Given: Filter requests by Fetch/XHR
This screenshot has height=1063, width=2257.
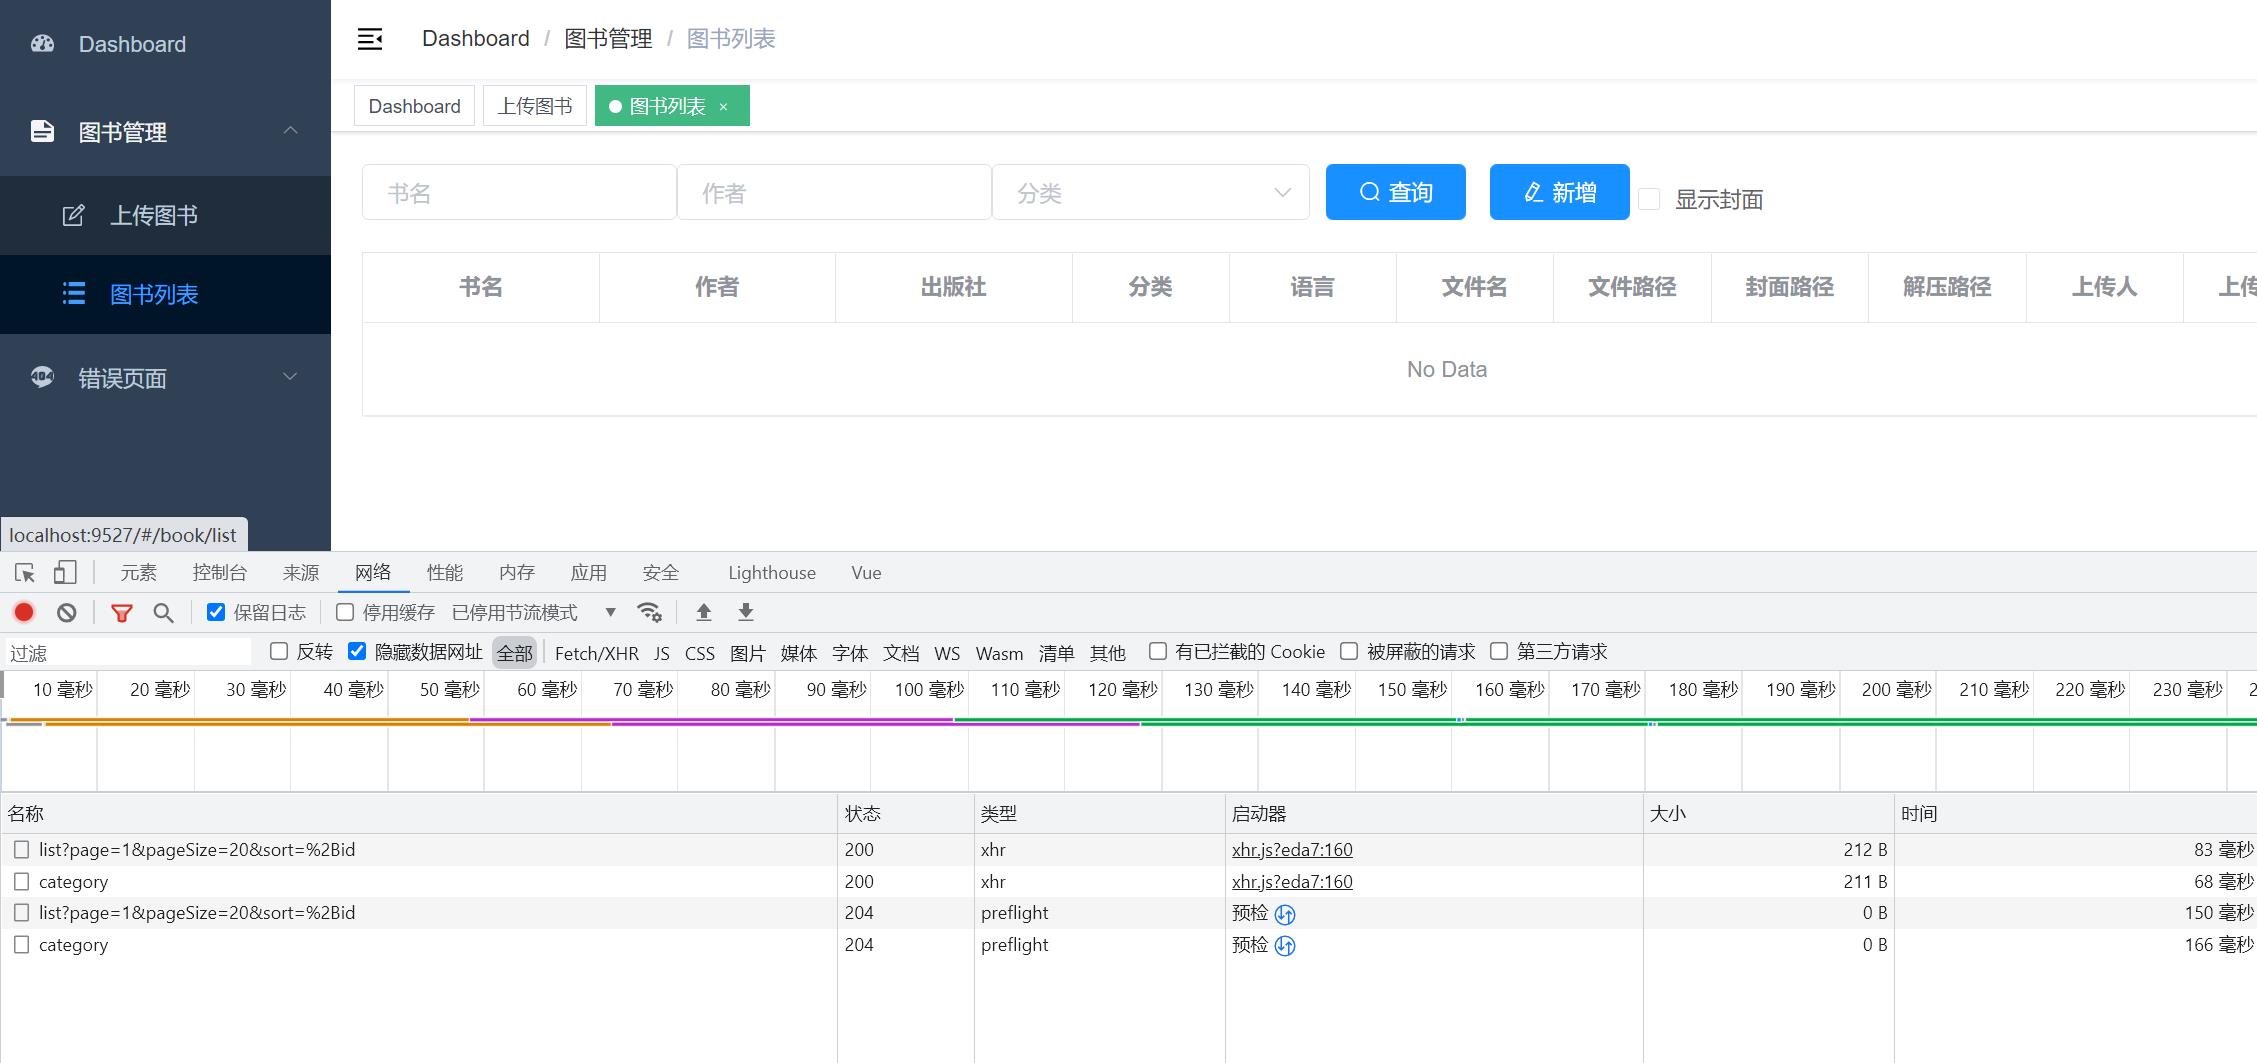Looking at the screenshot, I should tap(597, 653).
